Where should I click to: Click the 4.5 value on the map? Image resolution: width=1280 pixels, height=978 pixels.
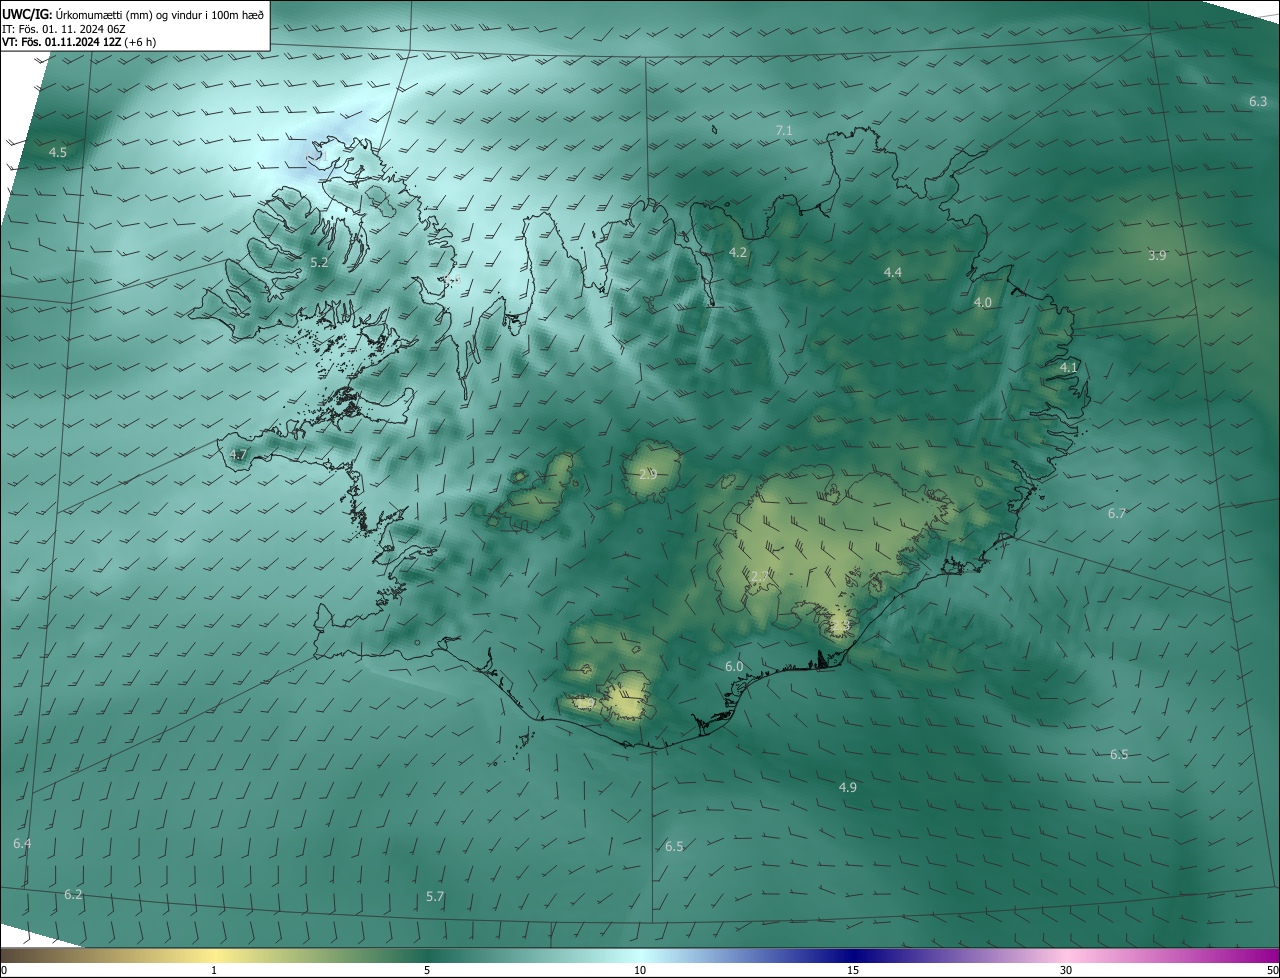point(58,152)
